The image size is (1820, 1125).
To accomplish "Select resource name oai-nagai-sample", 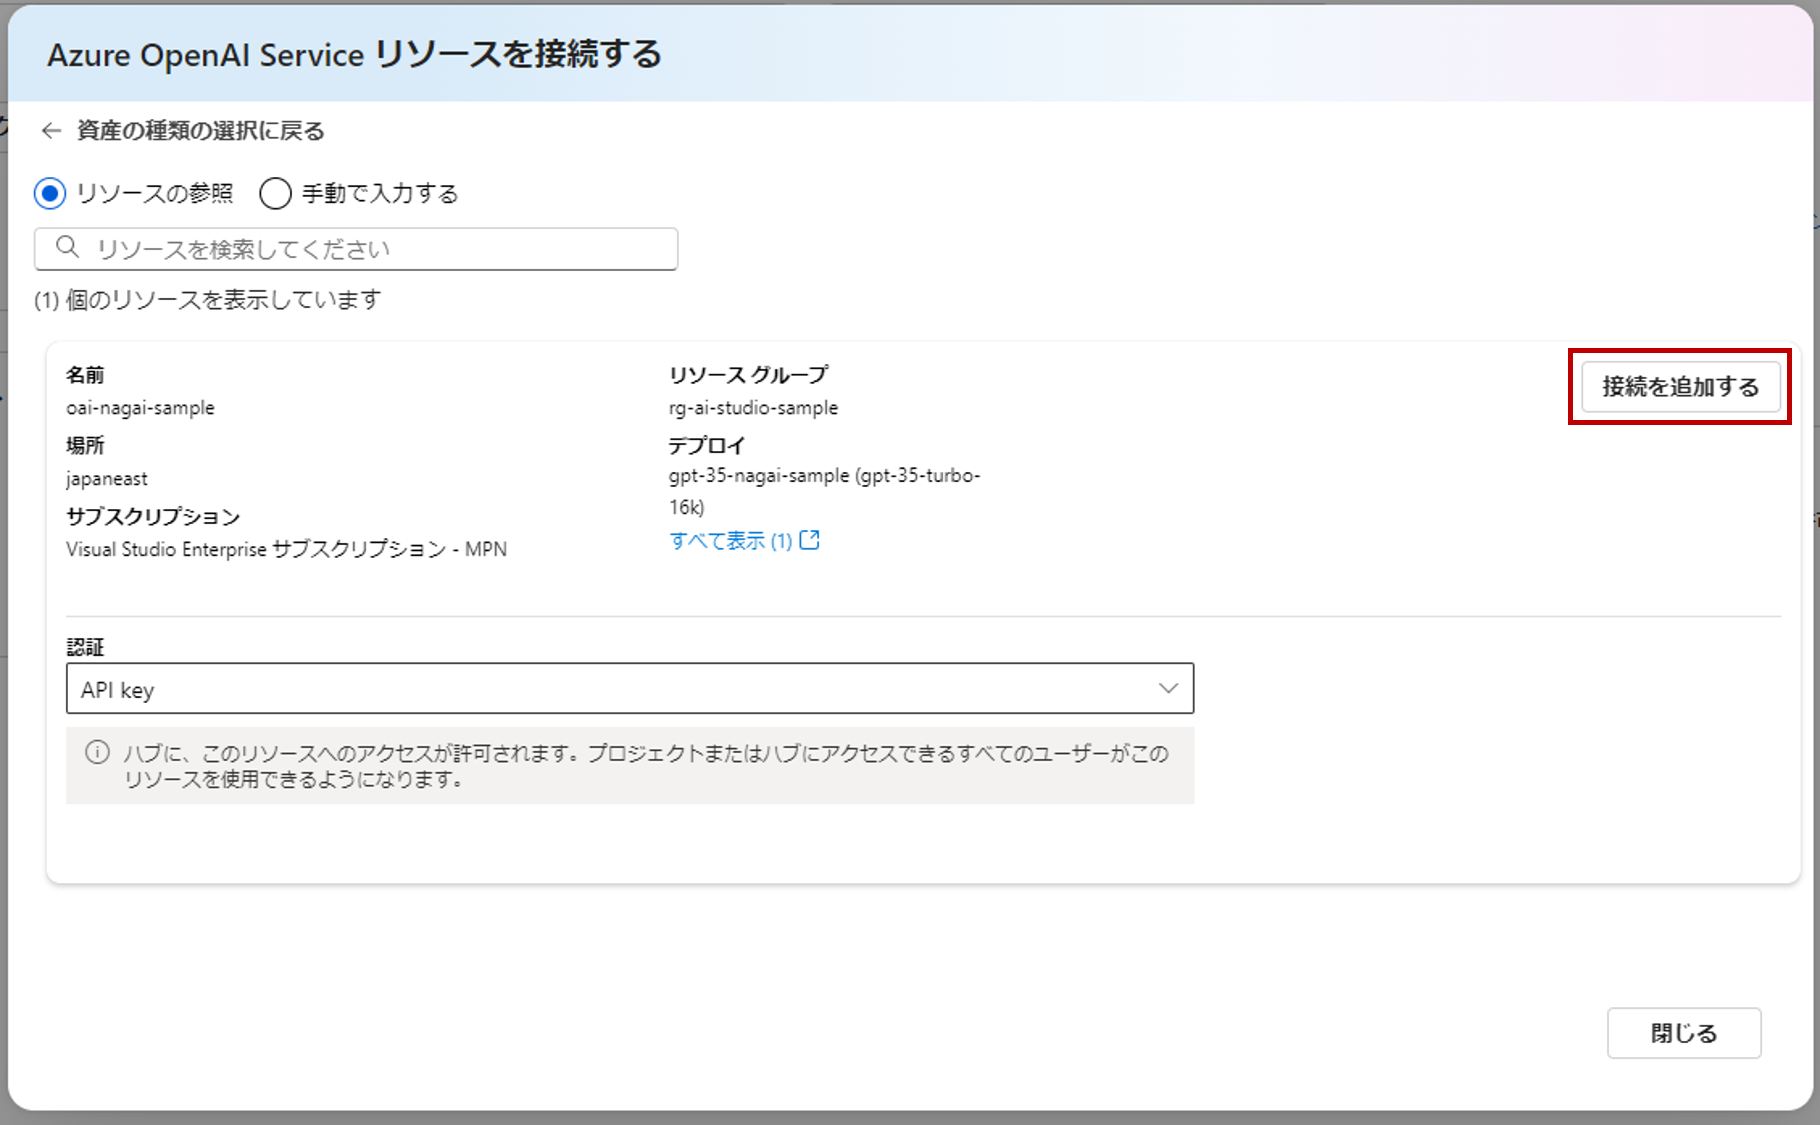I will click(x=140, y=408).
